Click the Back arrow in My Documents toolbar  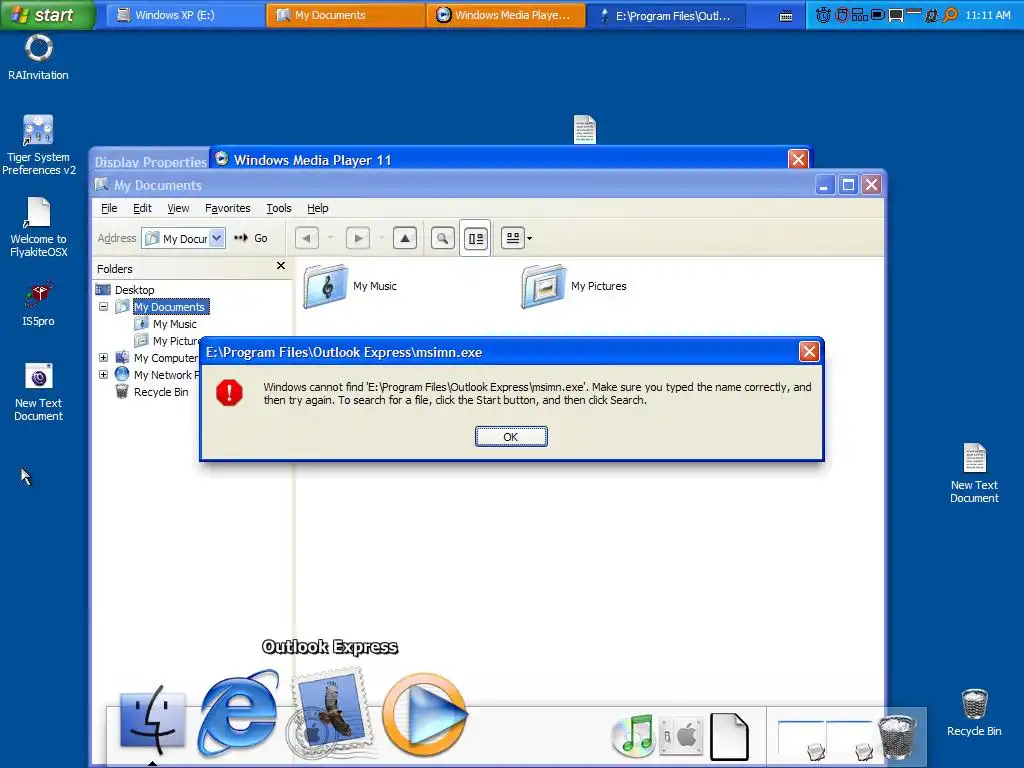point(307,238)
